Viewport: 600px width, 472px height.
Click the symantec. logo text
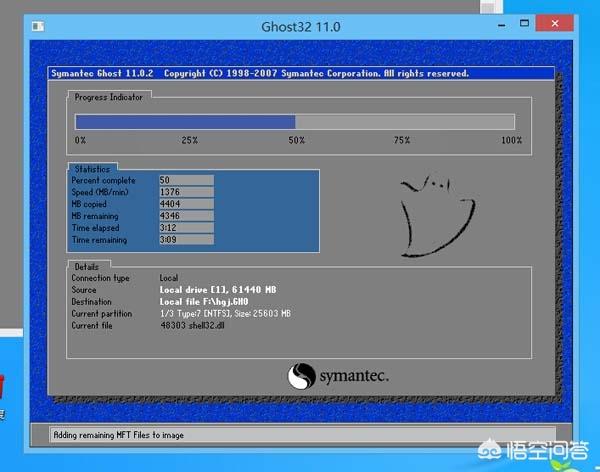[354, 376]
